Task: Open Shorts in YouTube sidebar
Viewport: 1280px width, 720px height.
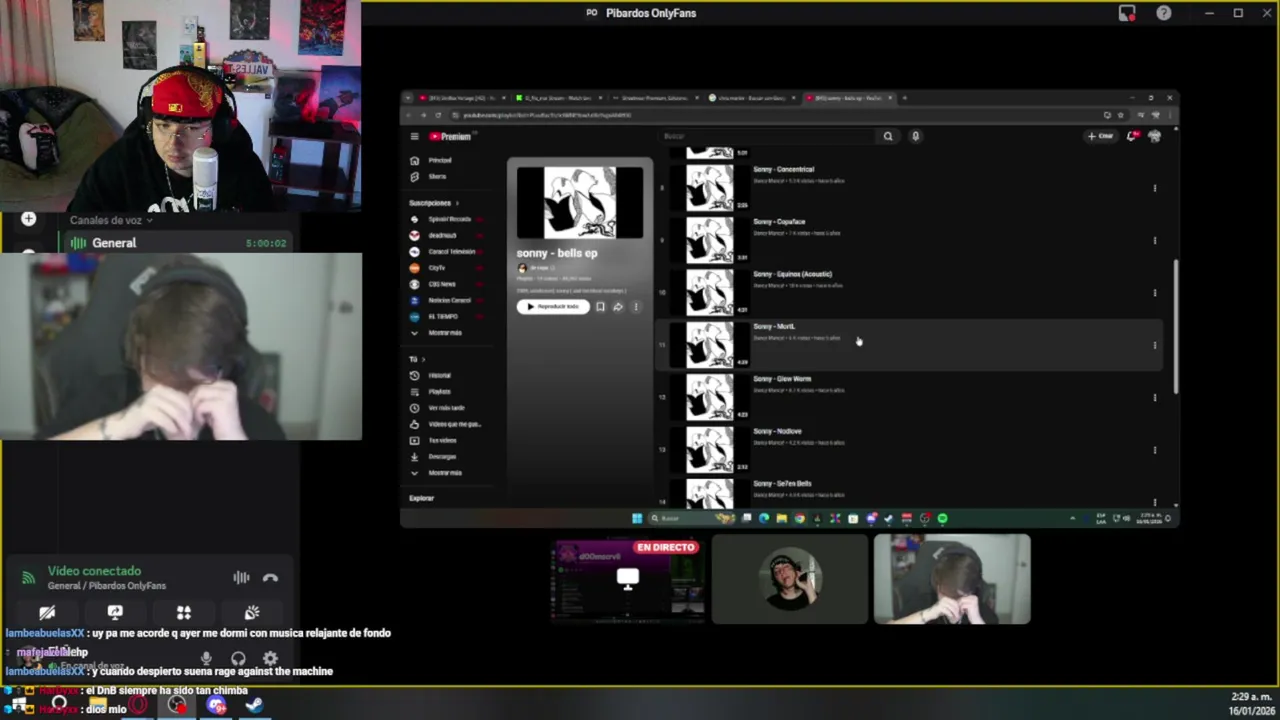Action: coord(437,176)
